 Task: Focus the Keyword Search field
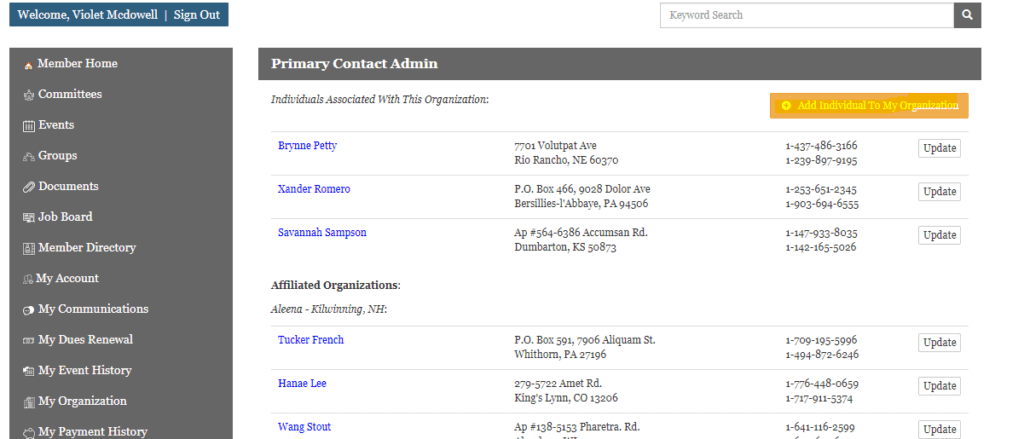coord(806,15)
